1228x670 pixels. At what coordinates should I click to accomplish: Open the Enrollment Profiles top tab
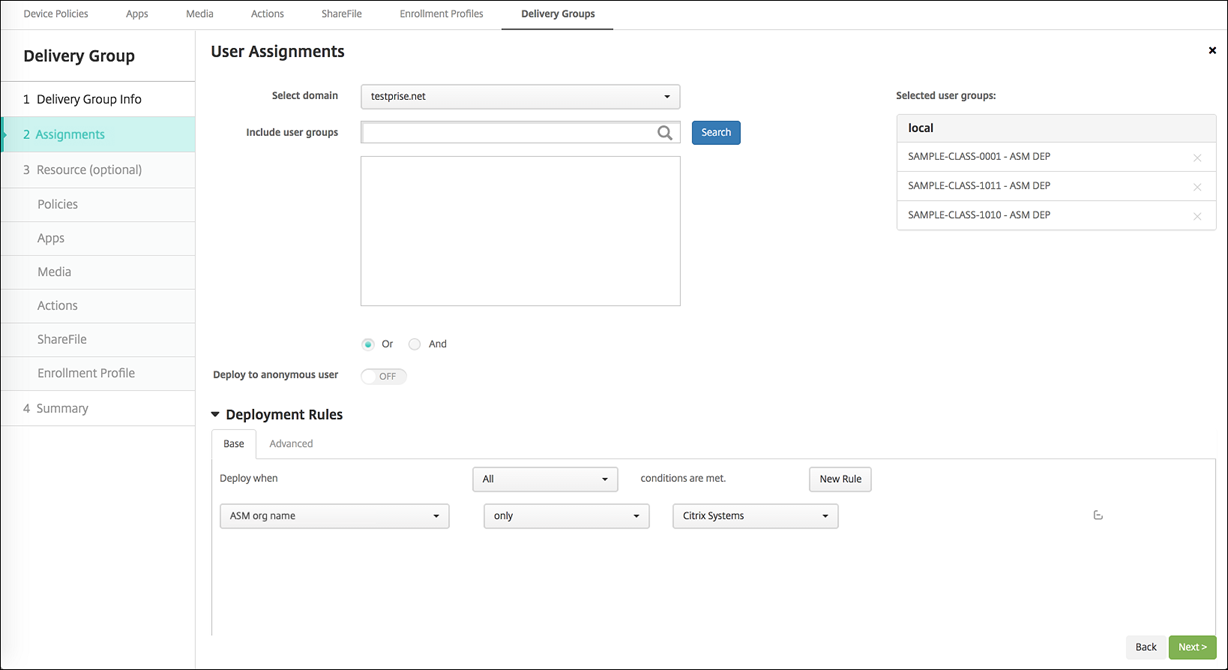pyautogui.click(x=441, y=14)
